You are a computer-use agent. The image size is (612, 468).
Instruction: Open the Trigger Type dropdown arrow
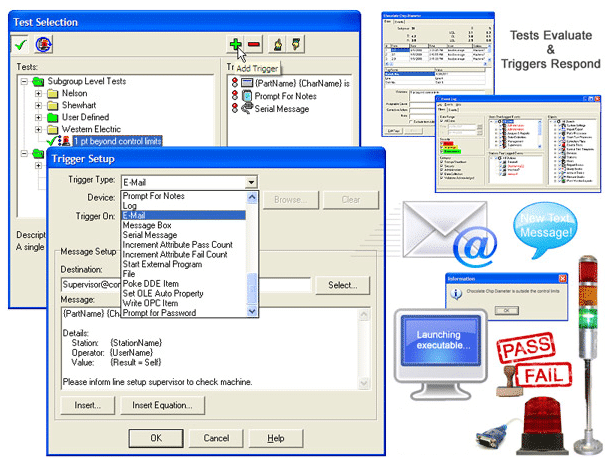(x=251, y=182)
